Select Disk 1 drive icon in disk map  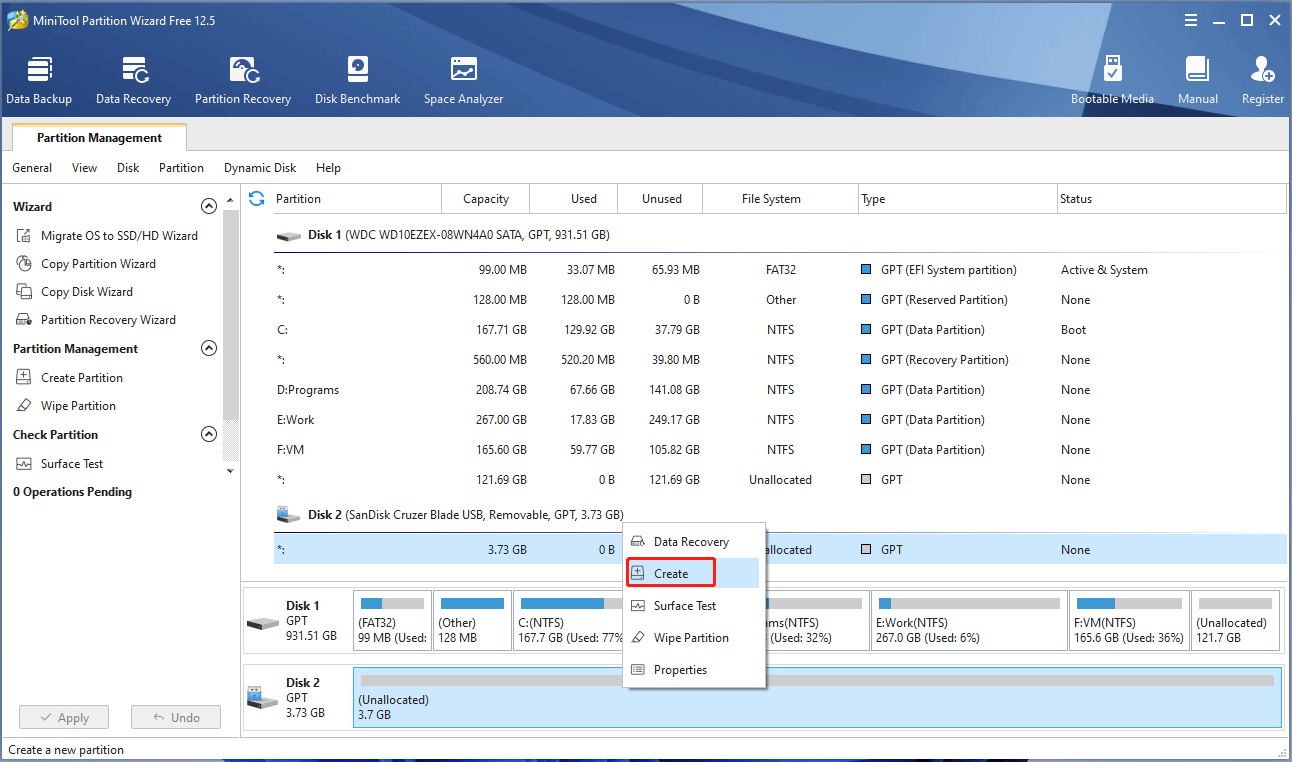click(263, 621)
